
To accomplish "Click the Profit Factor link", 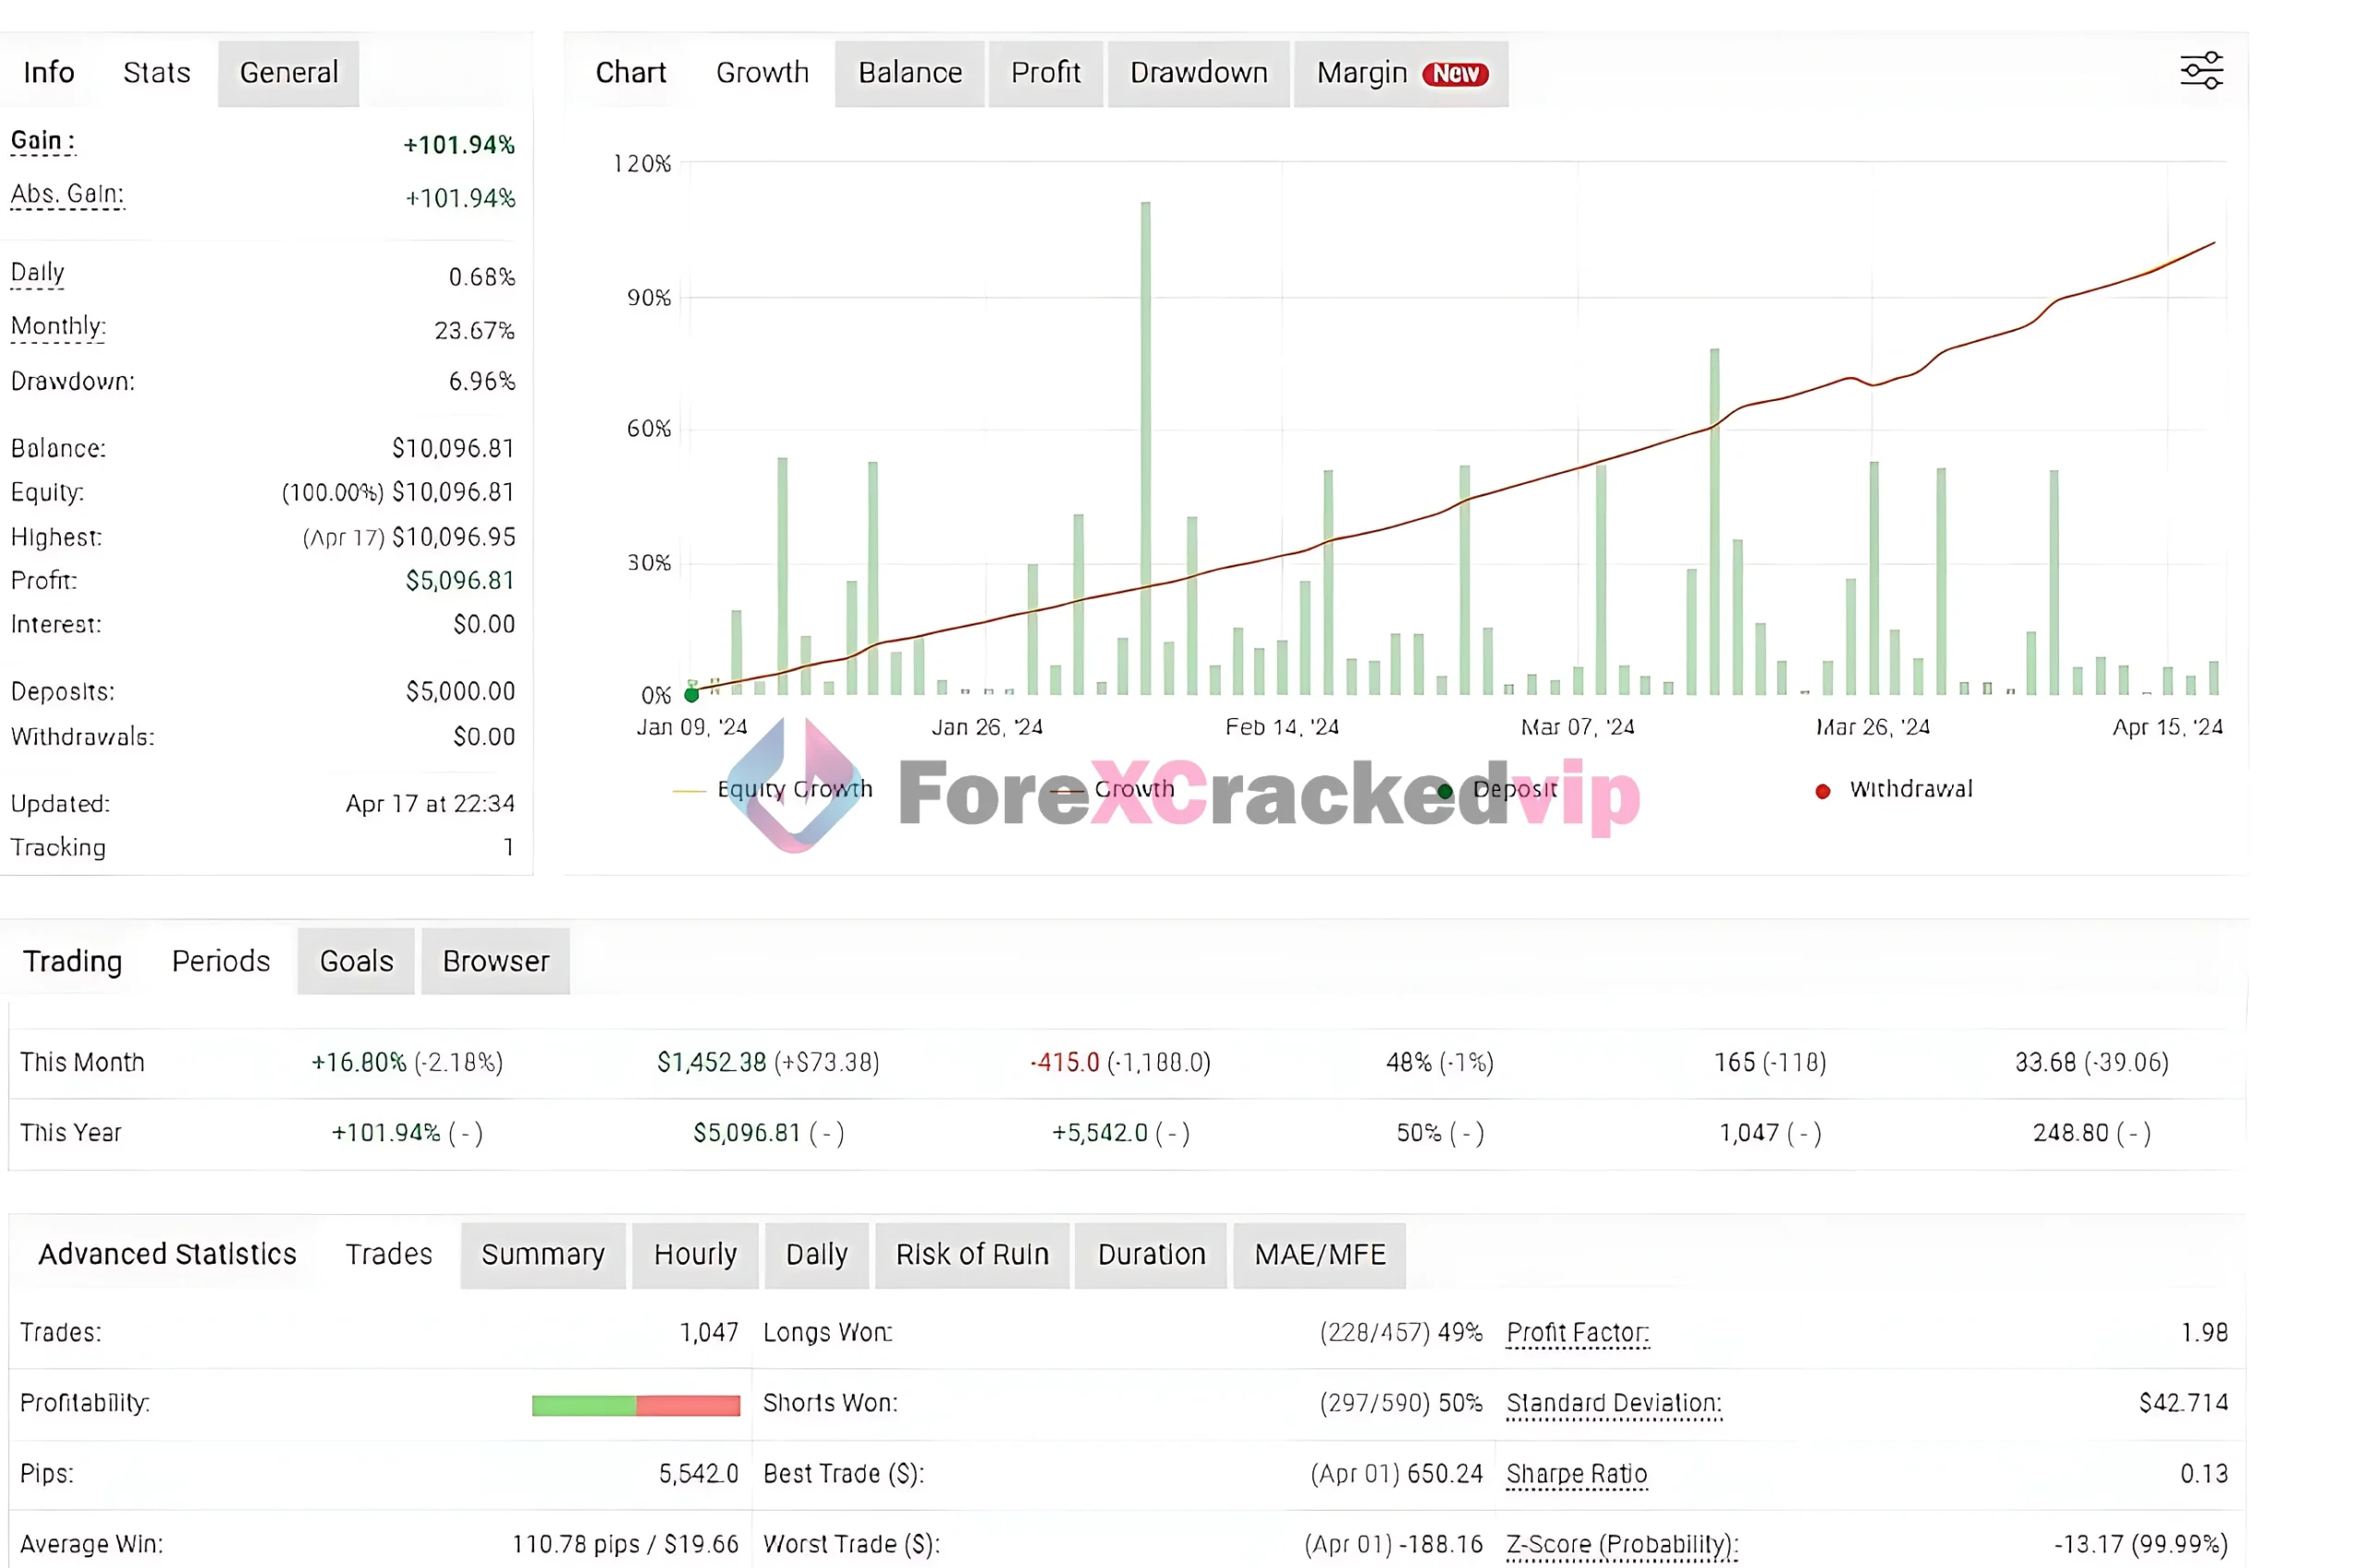I will (1577, 1332).
